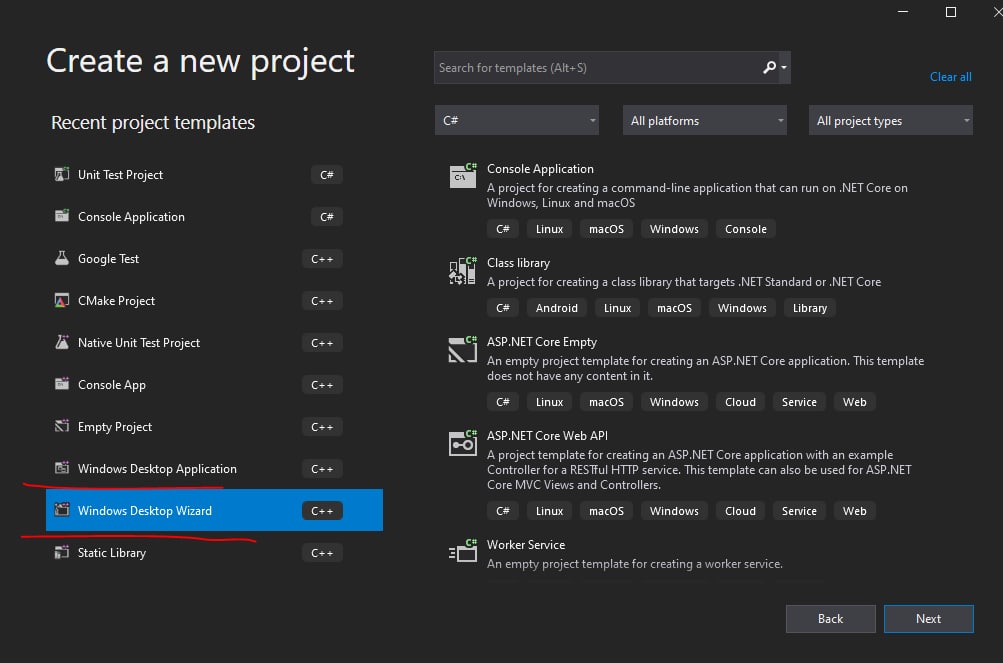Click the Class library template icon
The height and width of the screenshot is (663, 1003).
(x=463, y=271)
